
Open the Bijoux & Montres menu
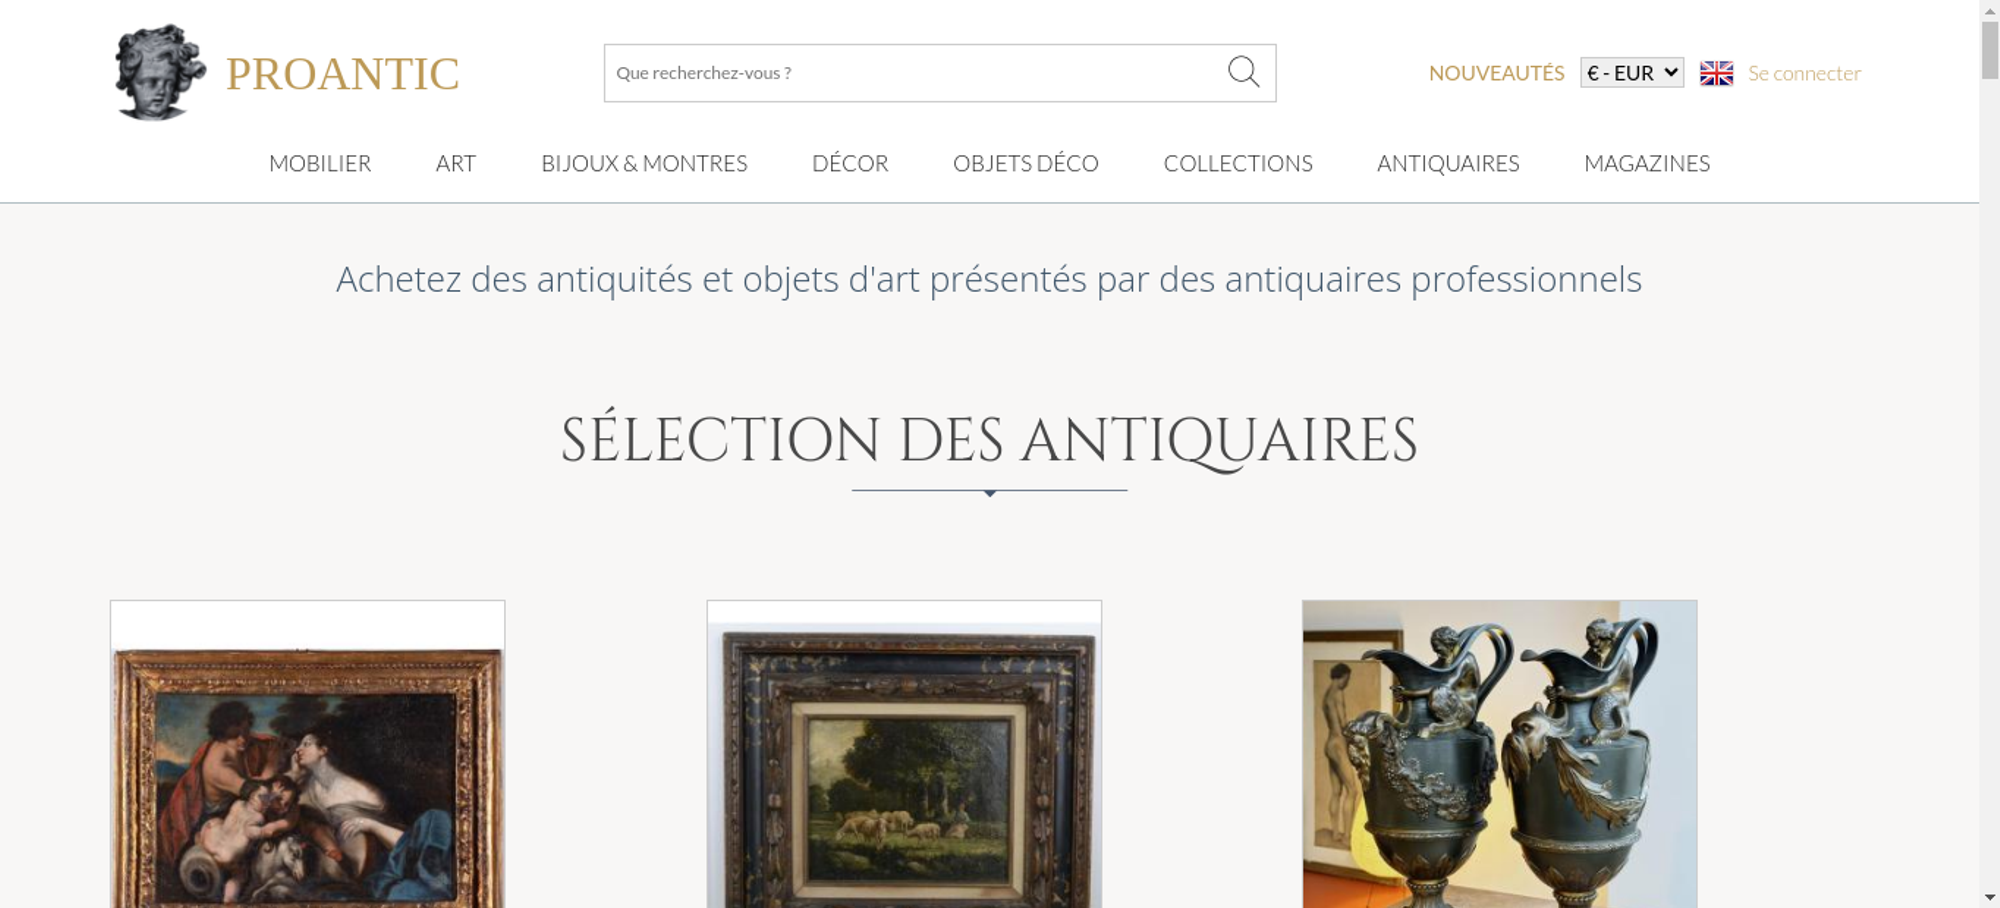644,163
